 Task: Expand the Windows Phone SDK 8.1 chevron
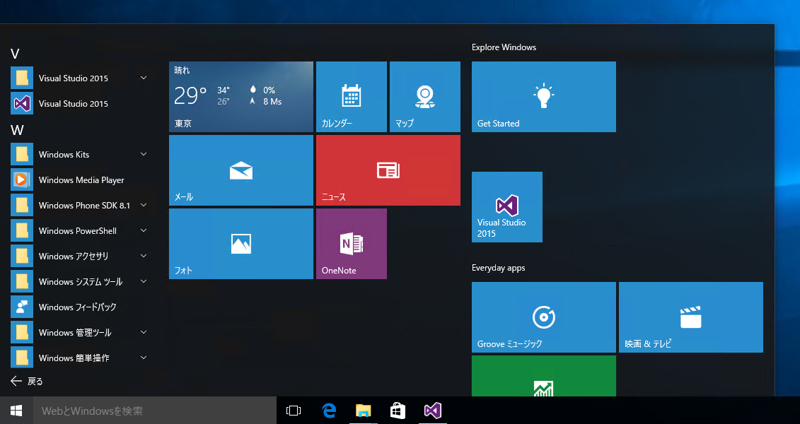coord(144,205)
